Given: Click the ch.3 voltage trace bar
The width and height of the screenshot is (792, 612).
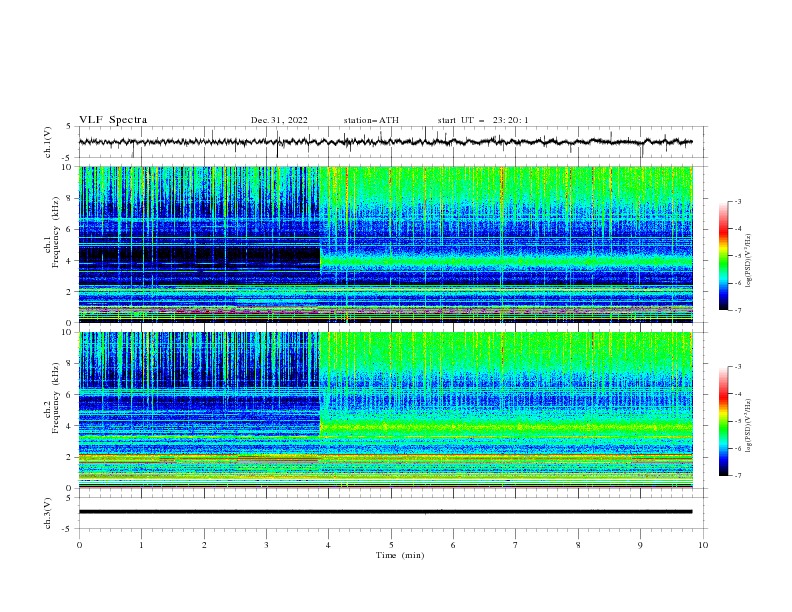Looking at the screenshot, I should (x=385, y=512).
